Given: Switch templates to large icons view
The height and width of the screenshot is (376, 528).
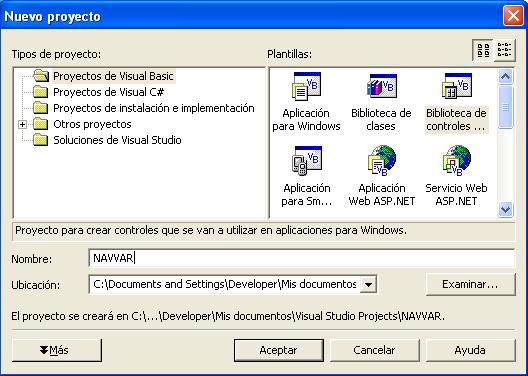Looking at the screenshot, I should tap(483, 50).
